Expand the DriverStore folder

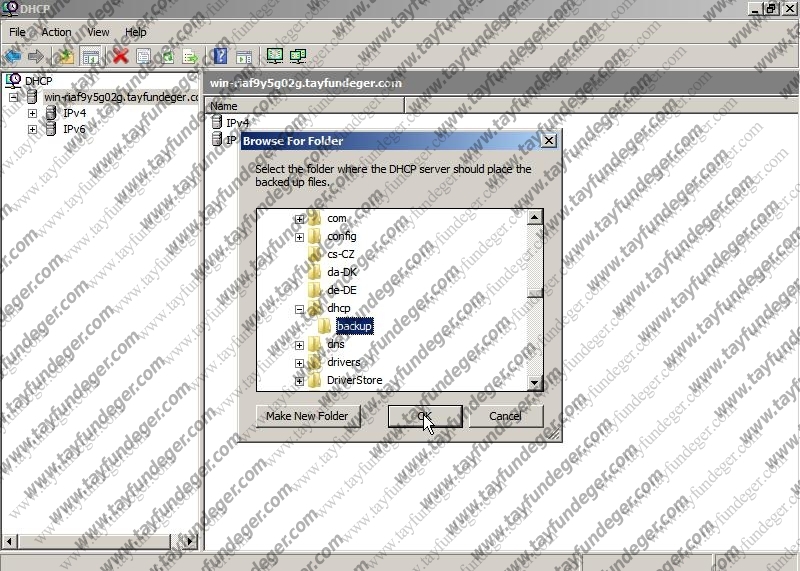299,381
